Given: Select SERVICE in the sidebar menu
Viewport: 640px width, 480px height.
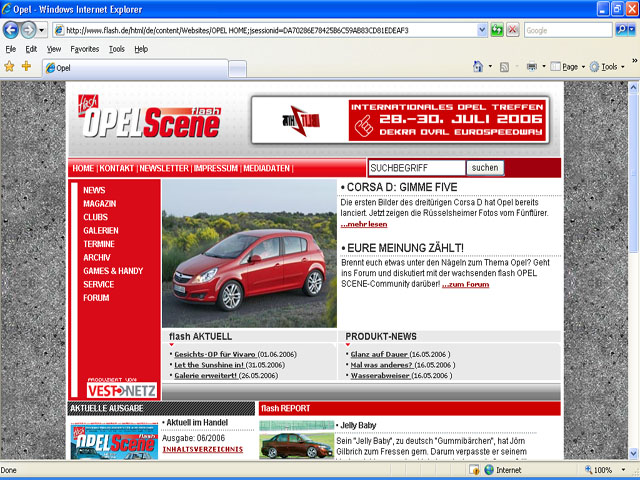Looking at the screenshot, I should pos(98,284).
